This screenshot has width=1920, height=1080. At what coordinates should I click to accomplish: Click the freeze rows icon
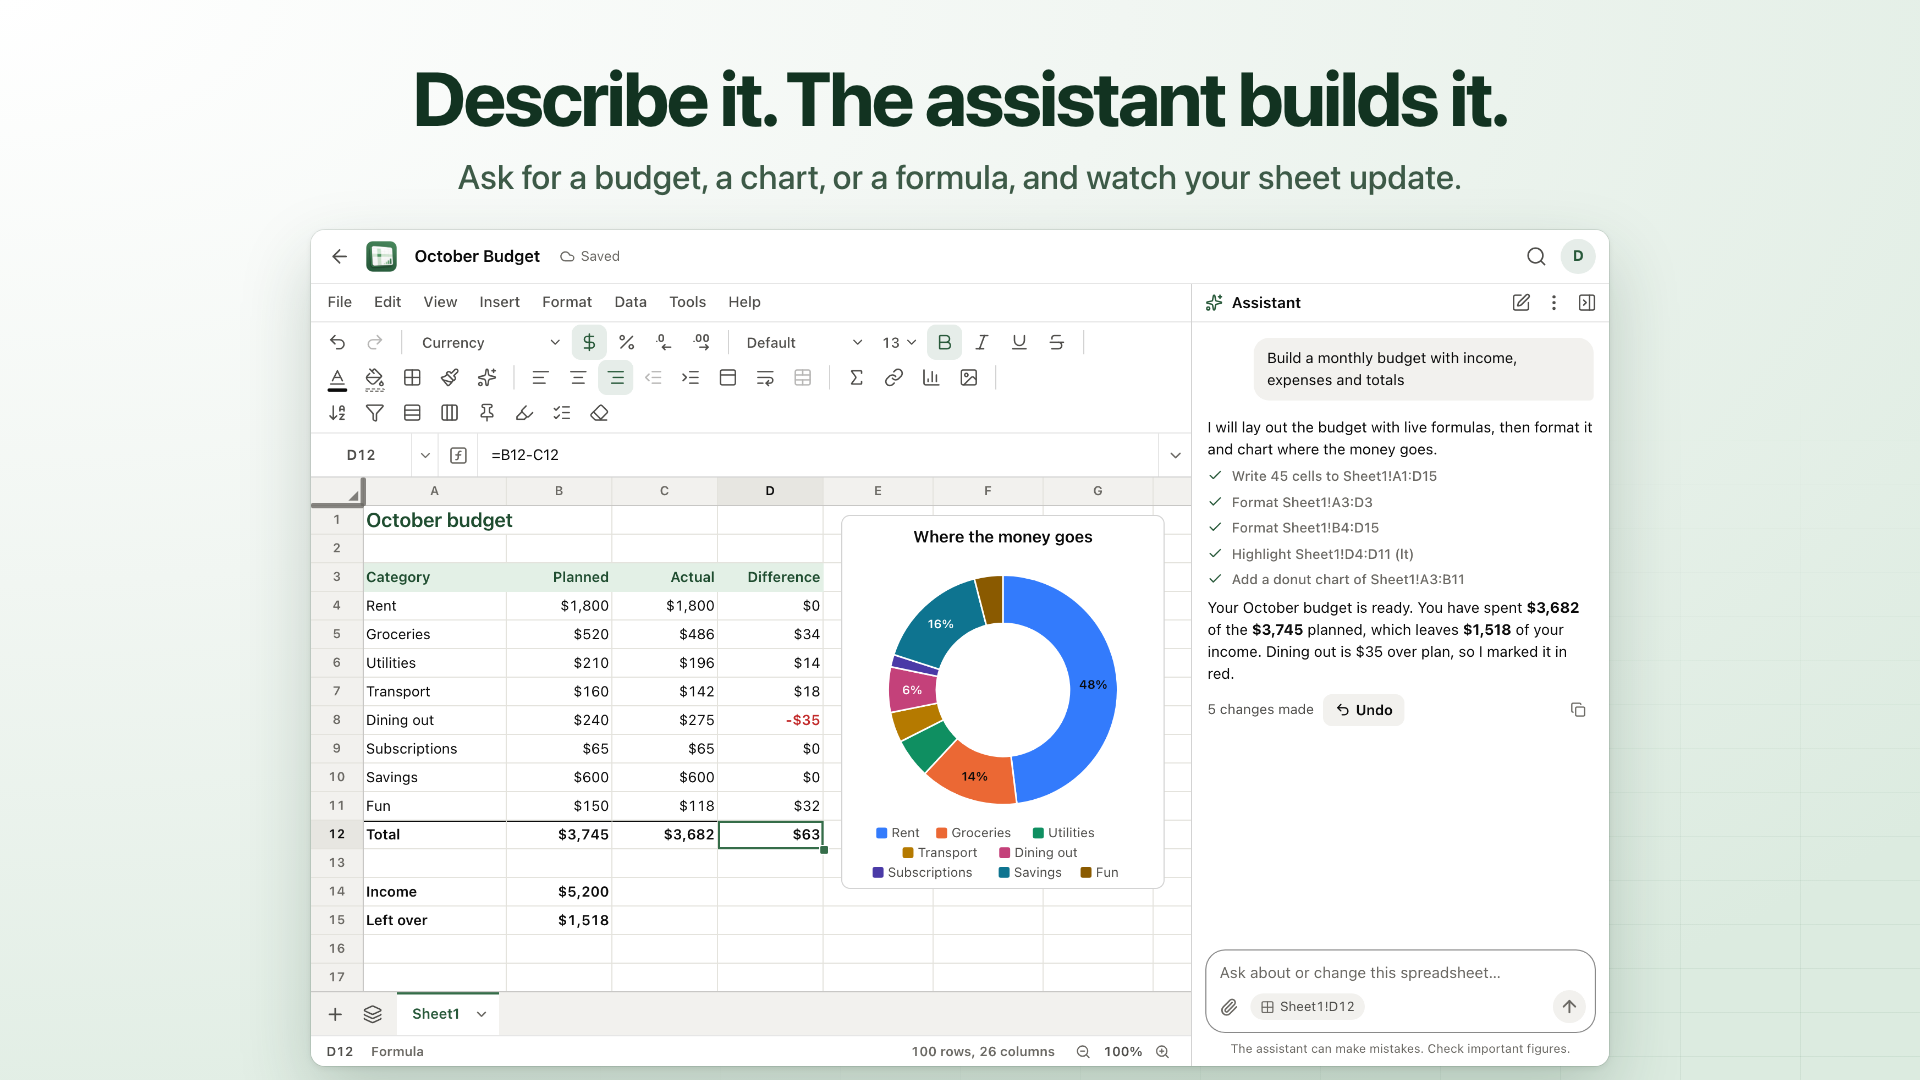(412, 413)
